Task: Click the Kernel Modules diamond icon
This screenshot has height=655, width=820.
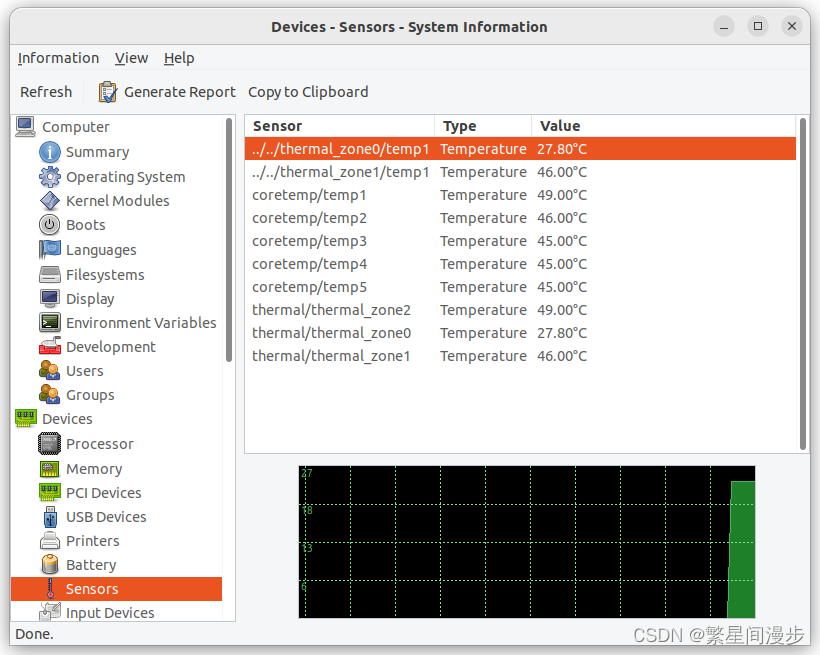Action: [50, 201]
